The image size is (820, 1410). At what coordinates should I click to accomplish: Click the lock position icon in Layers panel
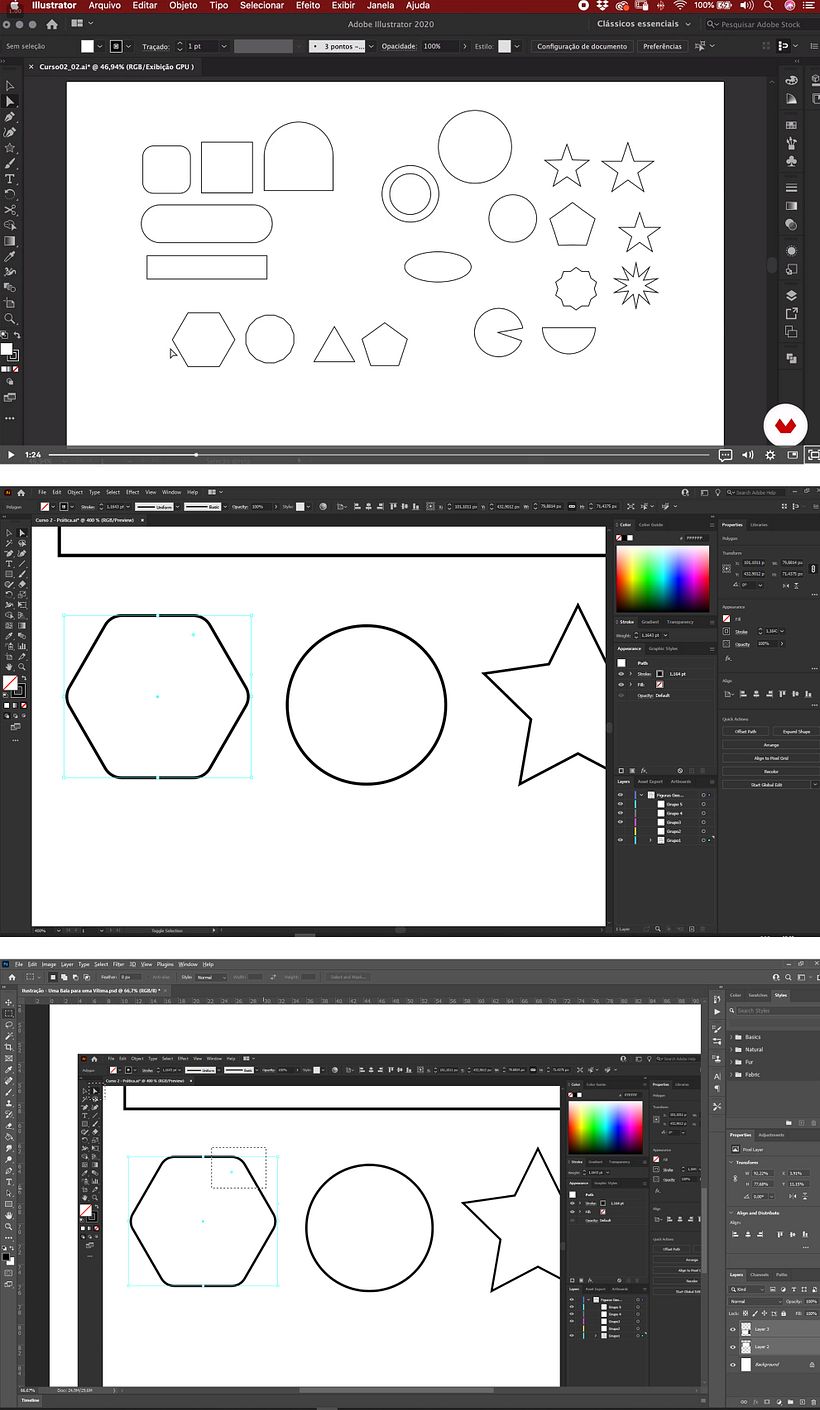point(764,1313)
